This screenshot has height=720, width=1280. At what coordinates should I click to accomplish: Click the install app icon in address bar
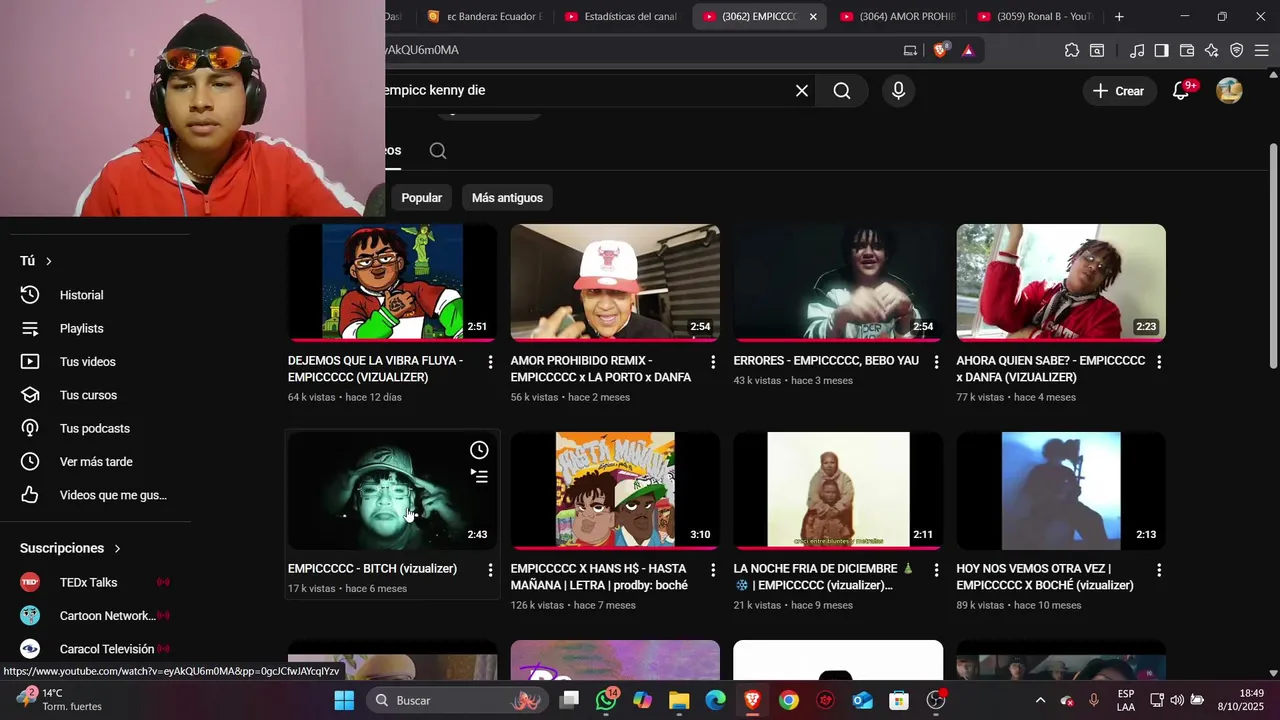pyautogui.click(x=910, y=50)
